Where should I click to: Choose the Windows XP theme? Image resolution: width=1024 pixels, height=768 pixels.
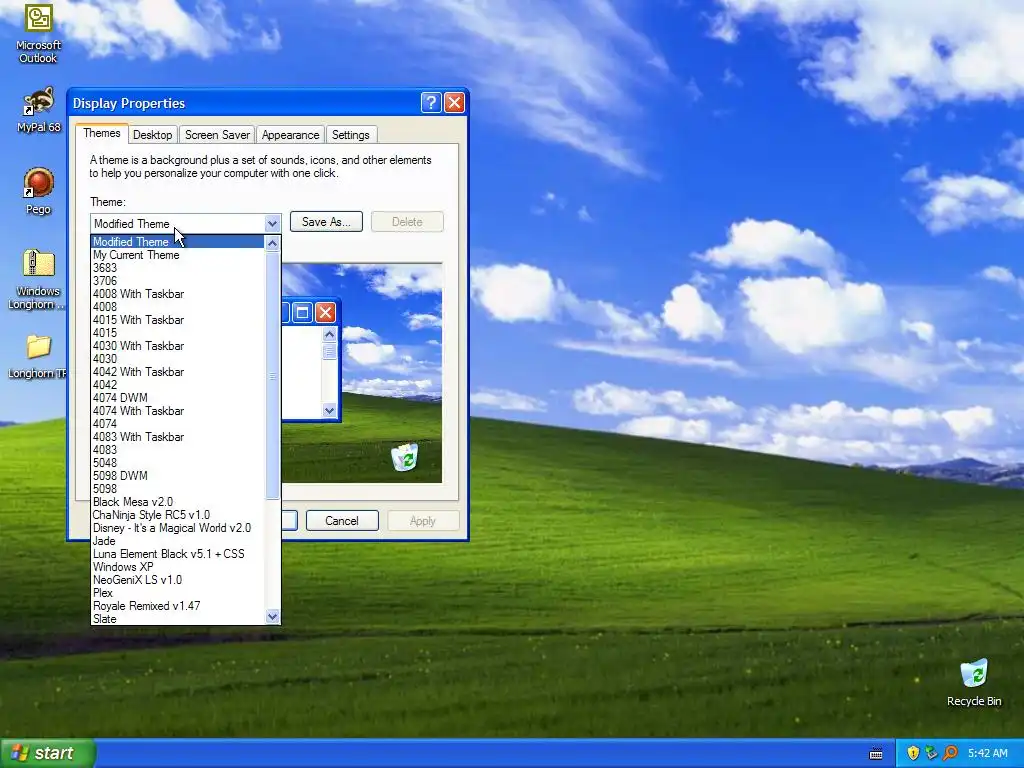click(178, 567)
